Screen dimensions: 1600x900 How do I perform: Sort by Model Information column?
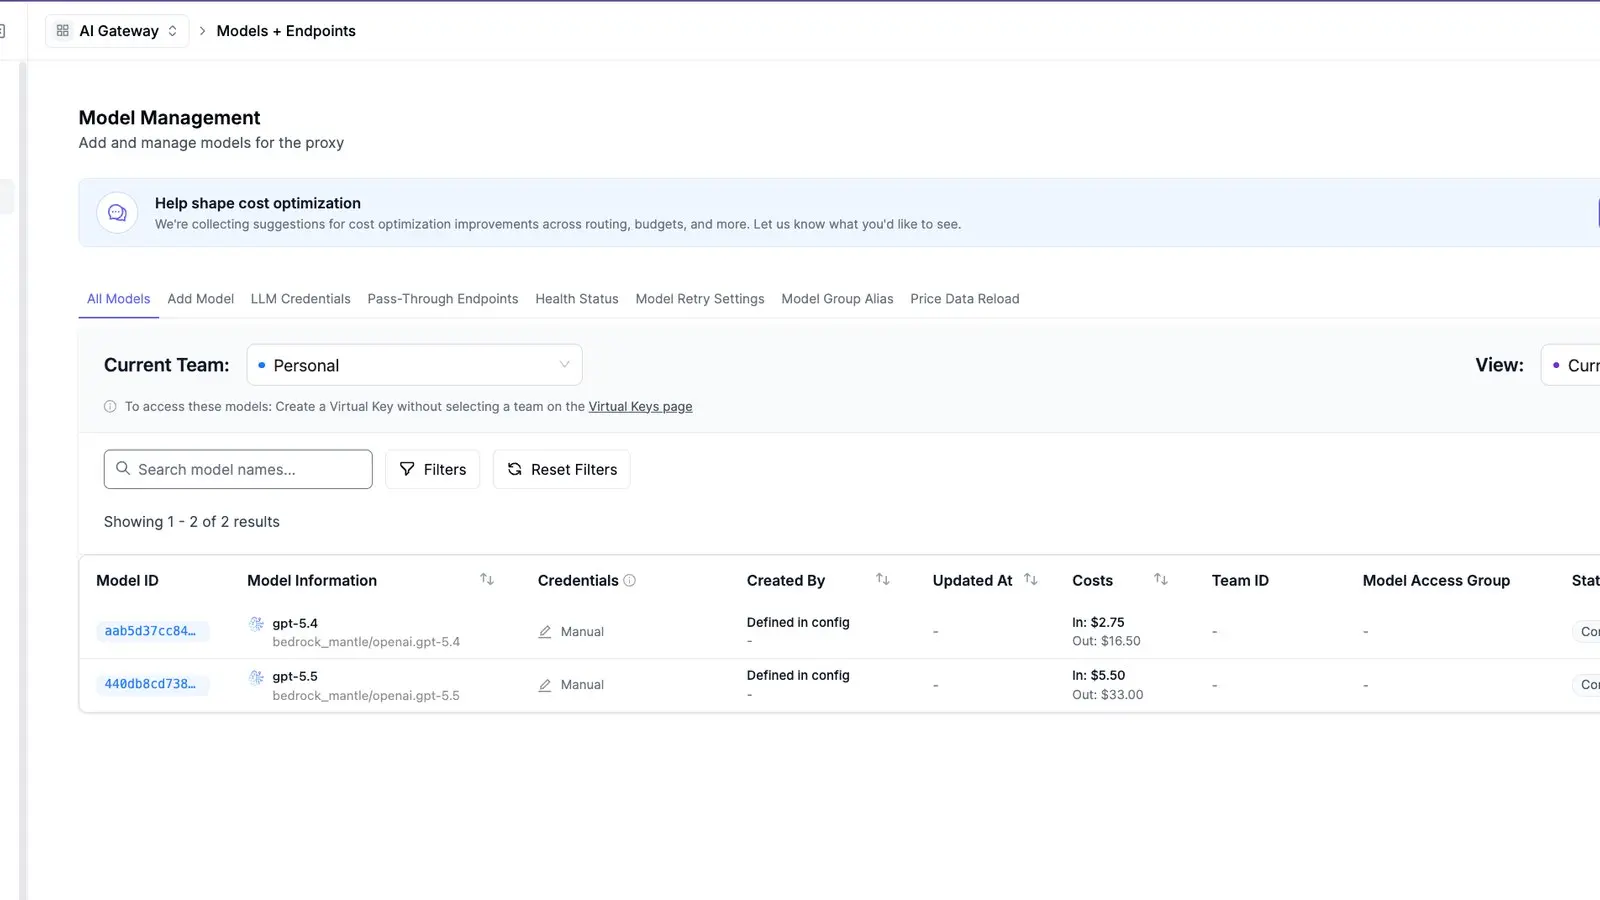point(487,580)
